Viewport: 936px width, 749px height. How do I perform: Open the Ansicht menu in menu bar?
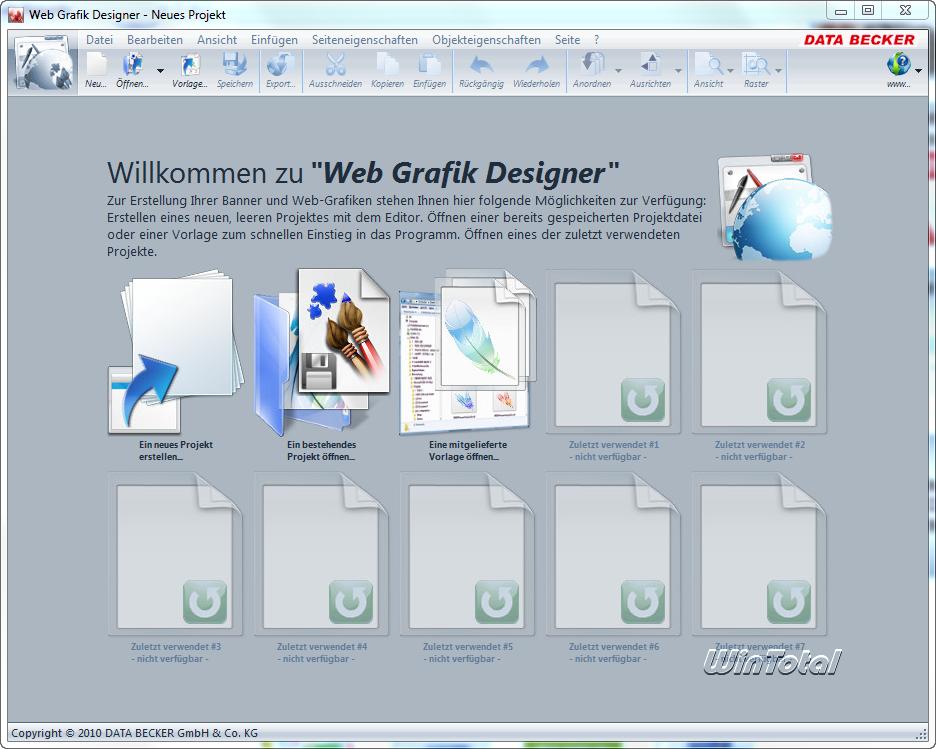217,40
